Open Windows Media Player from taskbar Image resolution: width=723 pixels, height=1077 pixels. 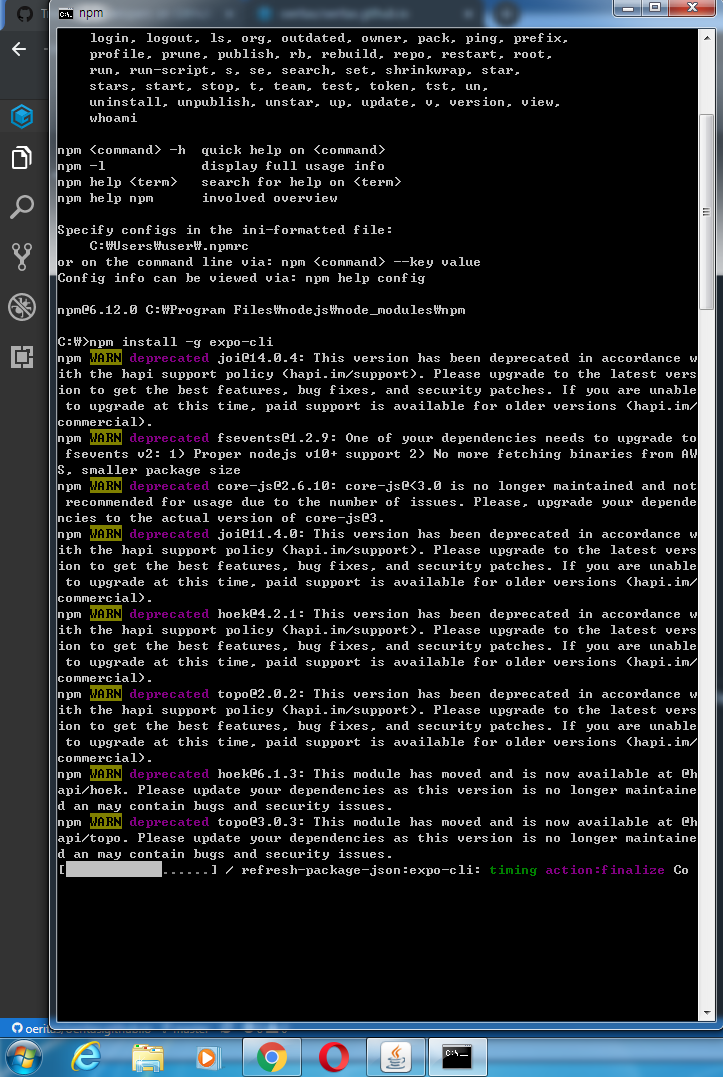208,1057
